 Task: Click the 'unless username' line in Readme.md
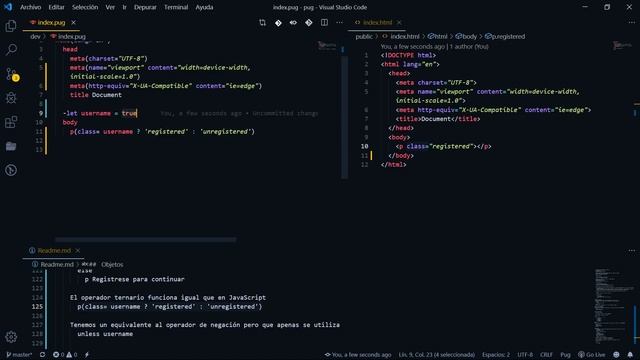(x=105, y=334)
